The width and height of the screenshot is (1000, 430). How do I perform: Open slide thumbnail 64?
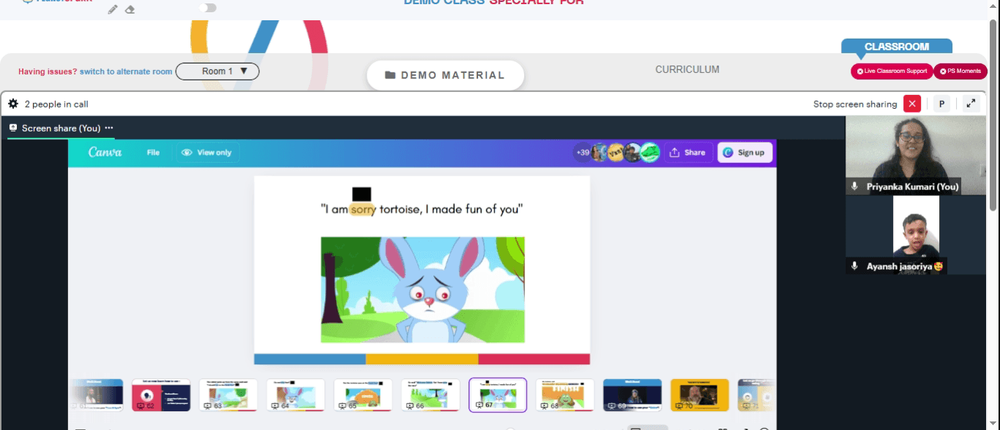(x=295, y=395)
